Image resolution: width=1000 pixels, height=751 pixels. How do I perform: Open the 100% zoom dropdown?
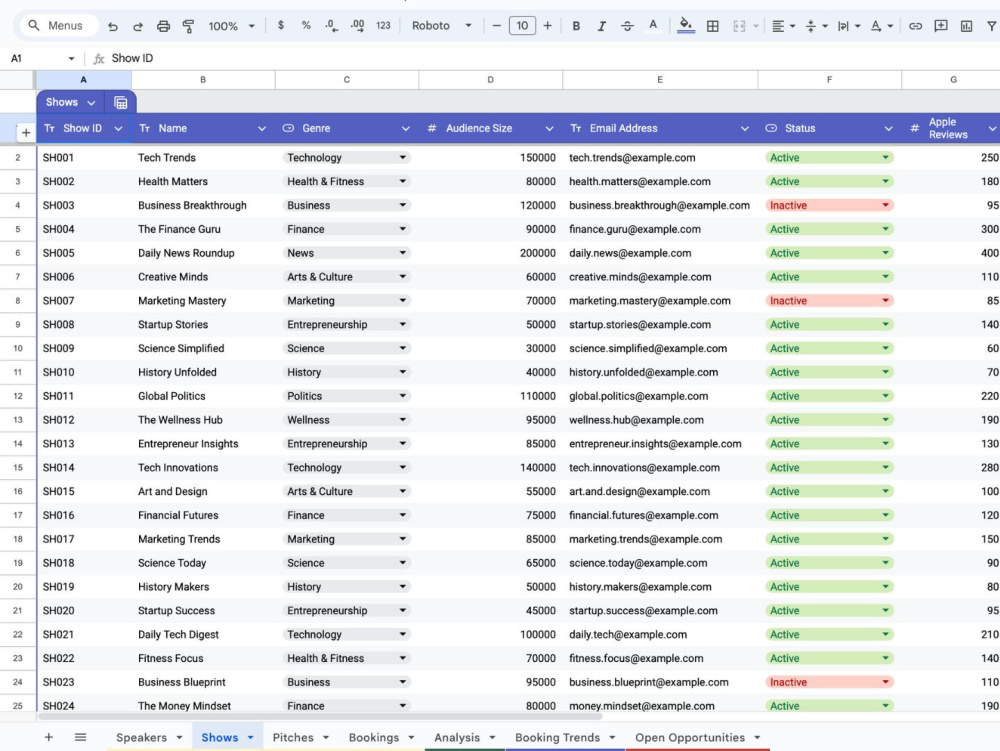coord(232,26)
